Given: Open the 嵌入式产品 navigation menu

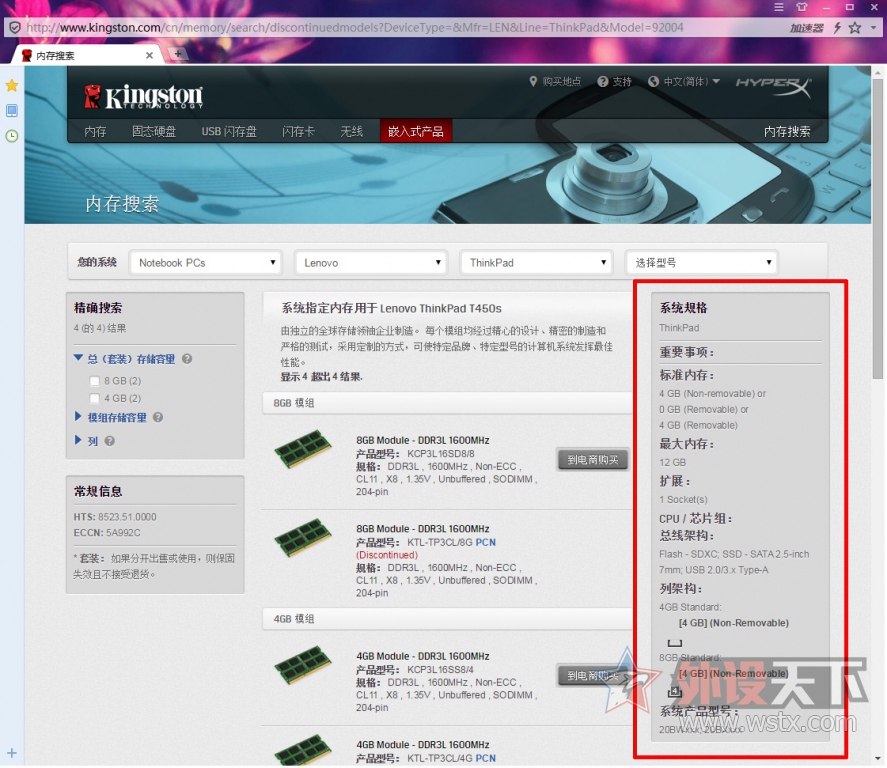Looking at the screenshot, I should coord(416,131).
